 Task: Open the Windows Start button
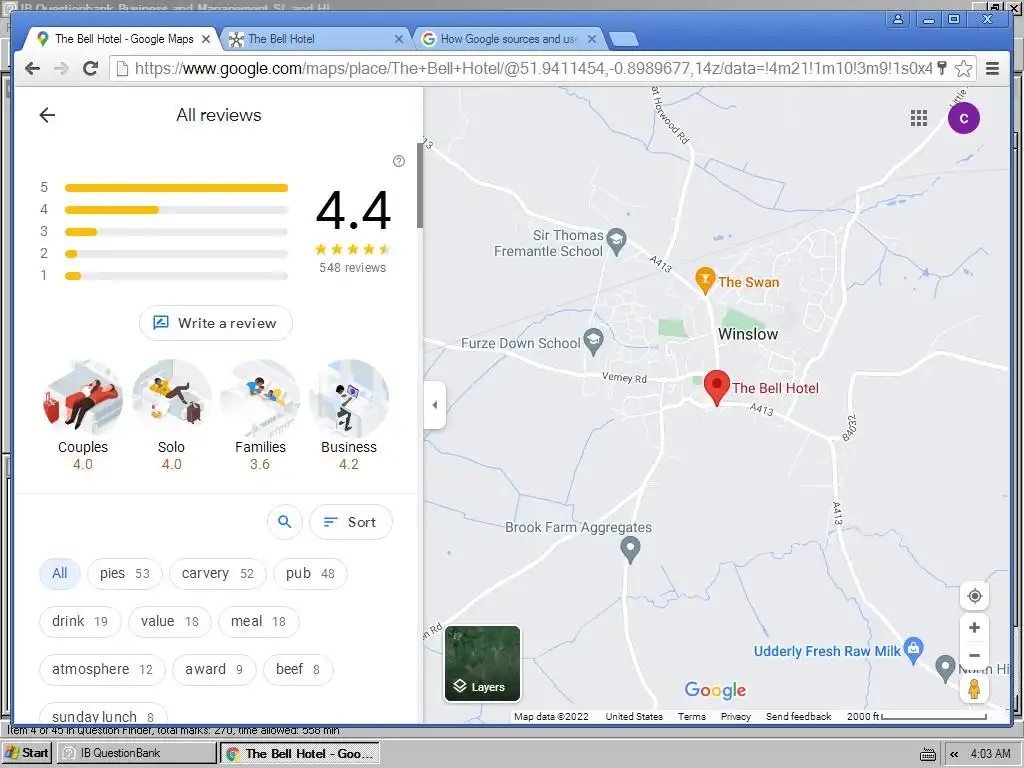click(x=27, y=753)
